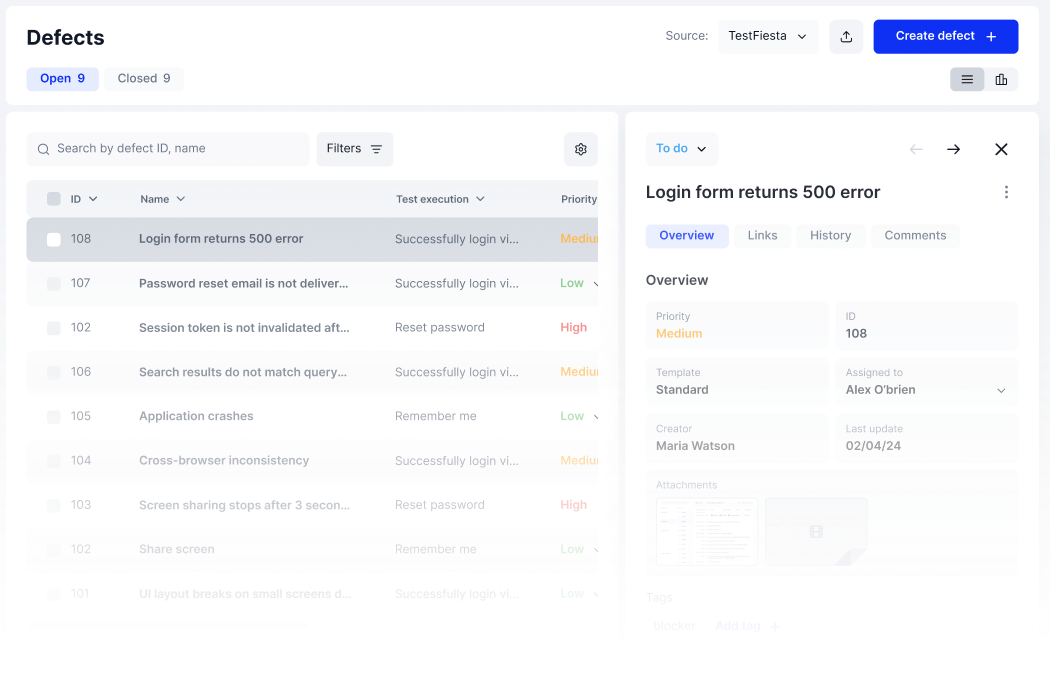Viewport: 1050px width, 680px height.
Task: Select checkbox for defect 103
Action: pyautogui.click(x=54, y=505)
